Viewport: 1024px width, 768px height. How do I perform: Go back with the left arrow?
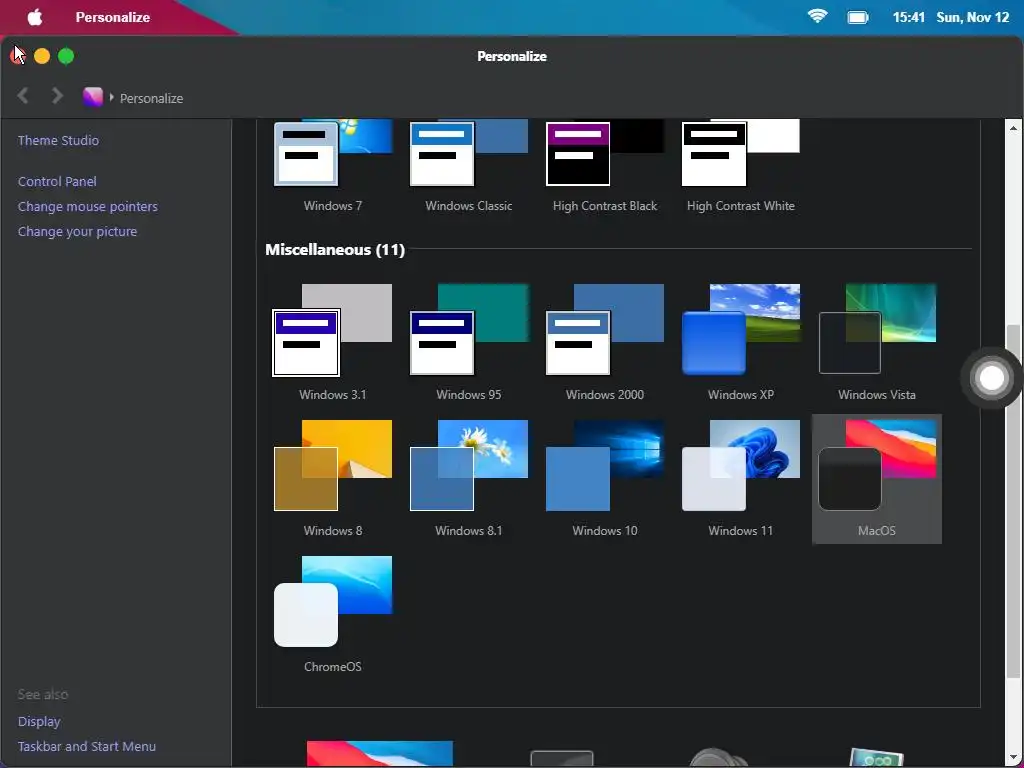(23, 96)
